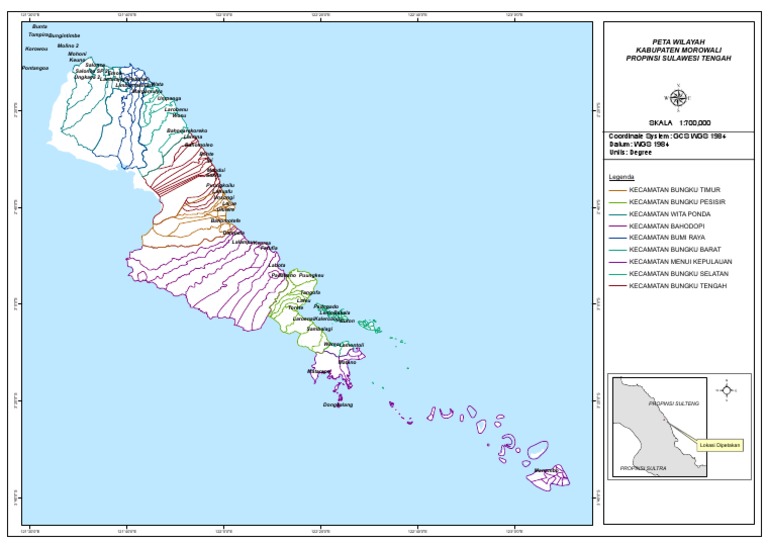Viewport: 768px width, 544px height.
Task: Select the Kecamatan Bungku Pesisir legend line
Action: coord(617,202)
